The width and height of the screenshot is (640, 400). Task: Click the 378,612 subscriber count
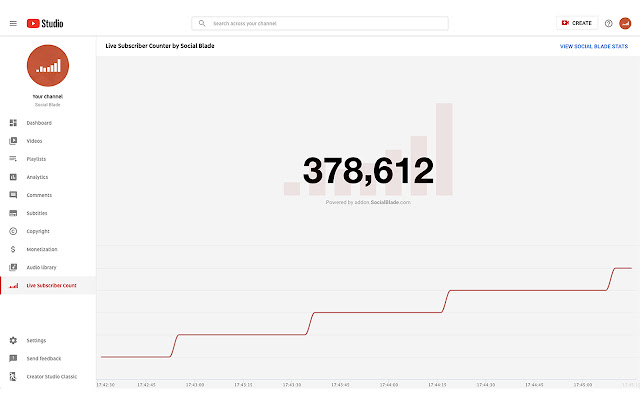[x=368, y=171]
